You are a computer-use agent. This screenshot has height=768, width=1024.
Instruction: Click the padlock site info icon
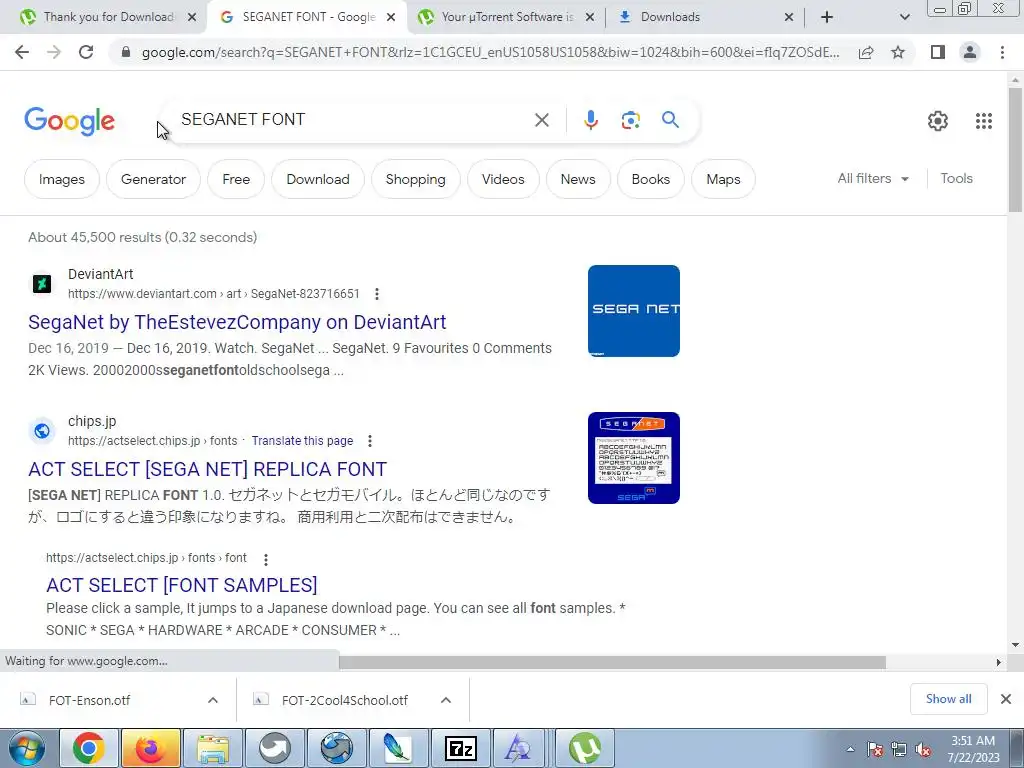tap(126, 52)
